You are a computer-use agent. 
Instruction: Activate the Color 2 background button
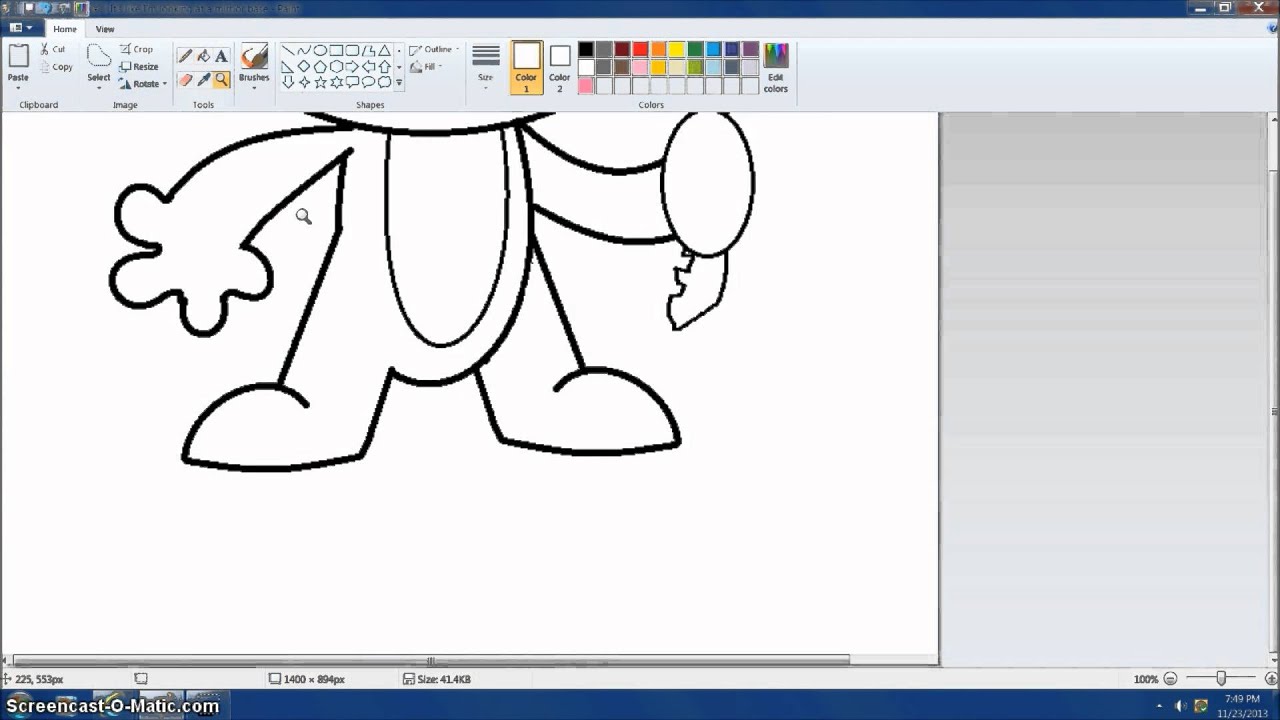pyautogui.click(x=560, y=68)
